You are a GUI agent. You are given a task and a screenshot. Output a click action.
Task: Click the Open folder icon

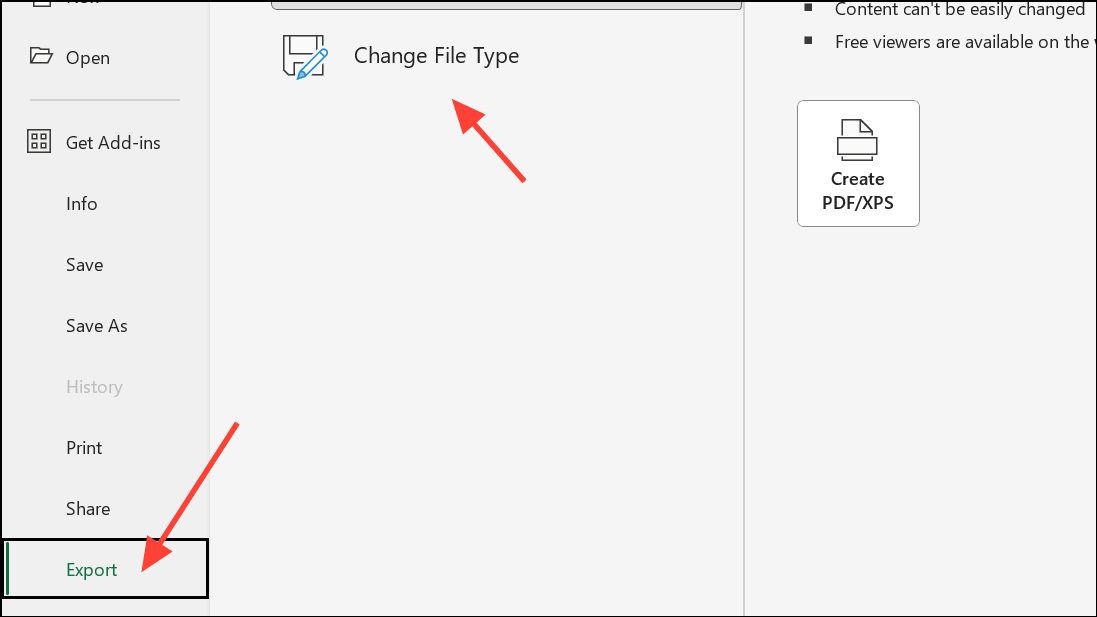(x=40, y=56)
